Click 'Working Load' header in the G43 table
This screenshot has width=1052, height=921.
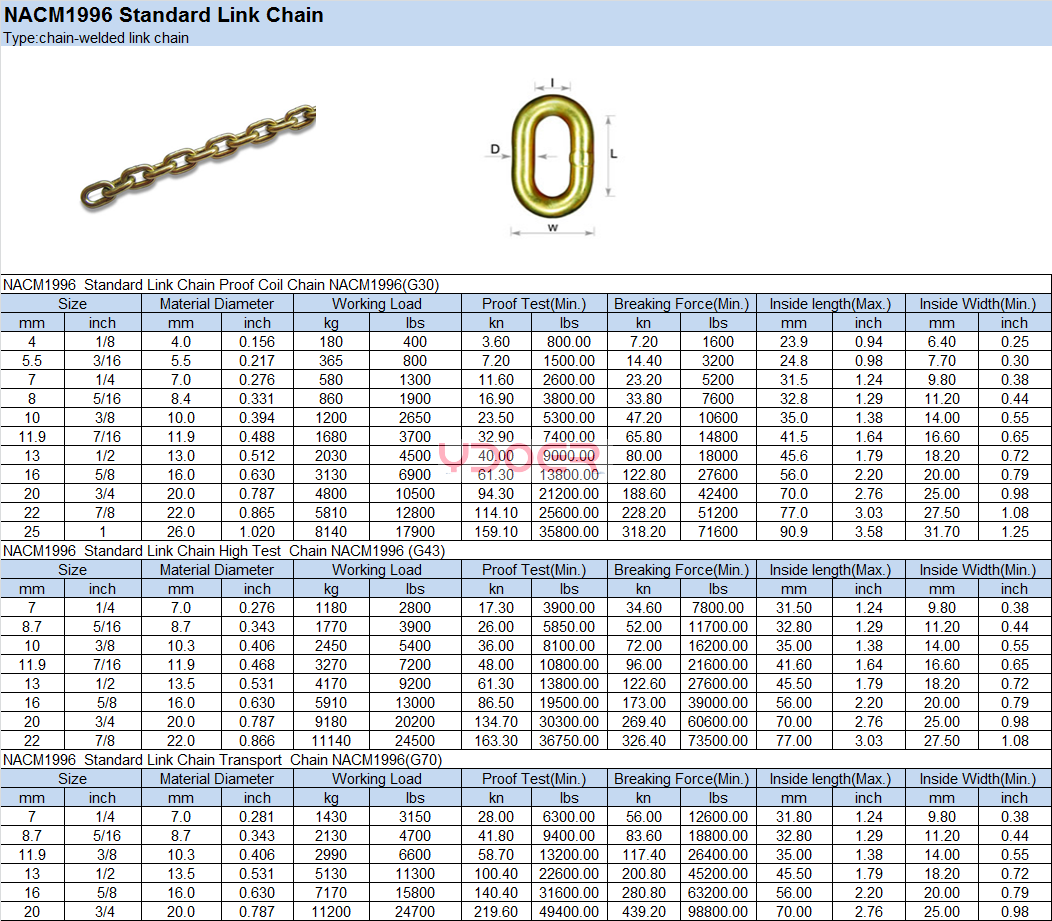(377, 570)
